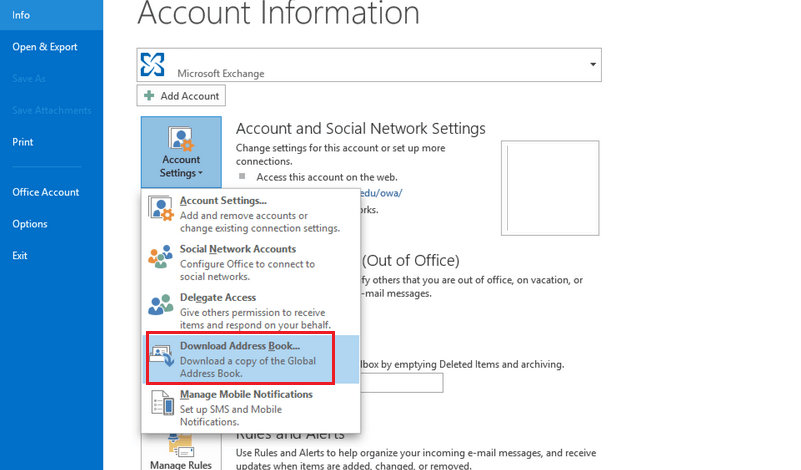Open the Info tab
801x470 pixels.
click(51, 15)
